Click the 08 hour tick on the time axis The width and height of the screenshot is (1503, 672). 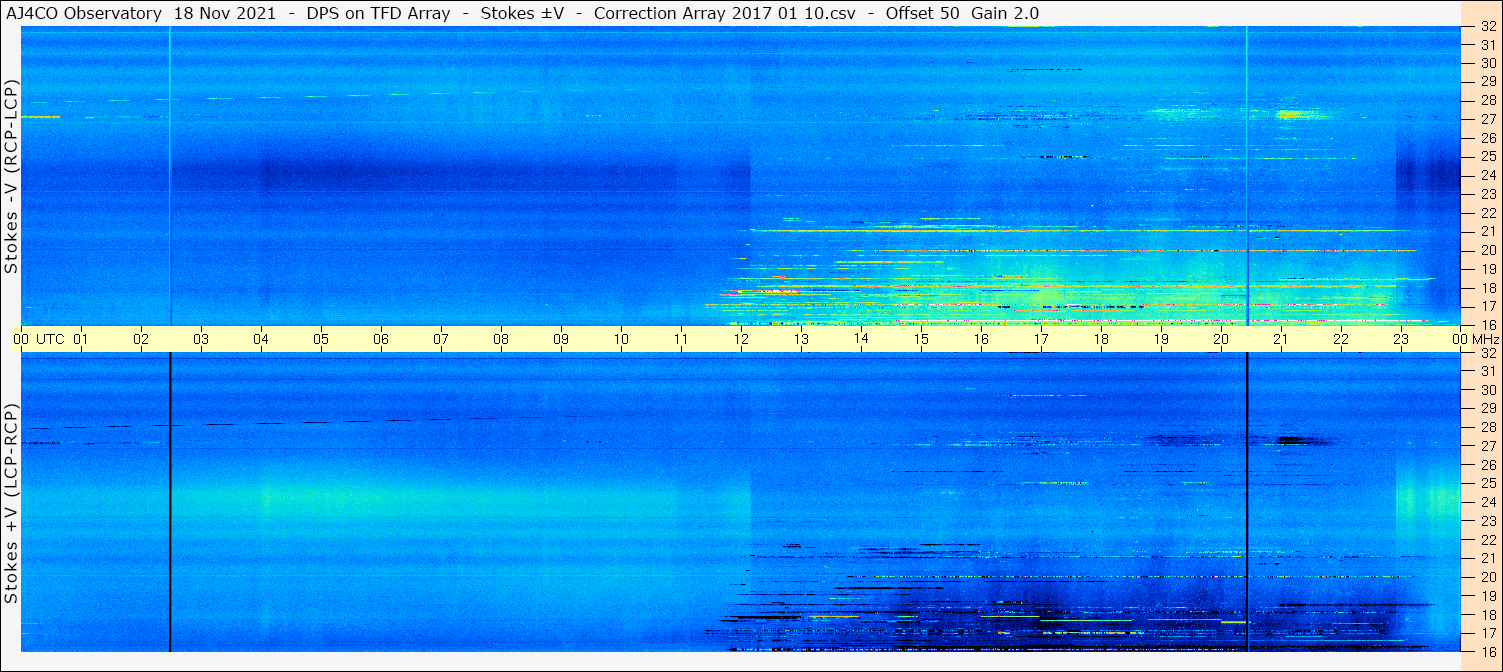[x=501, y=339]
